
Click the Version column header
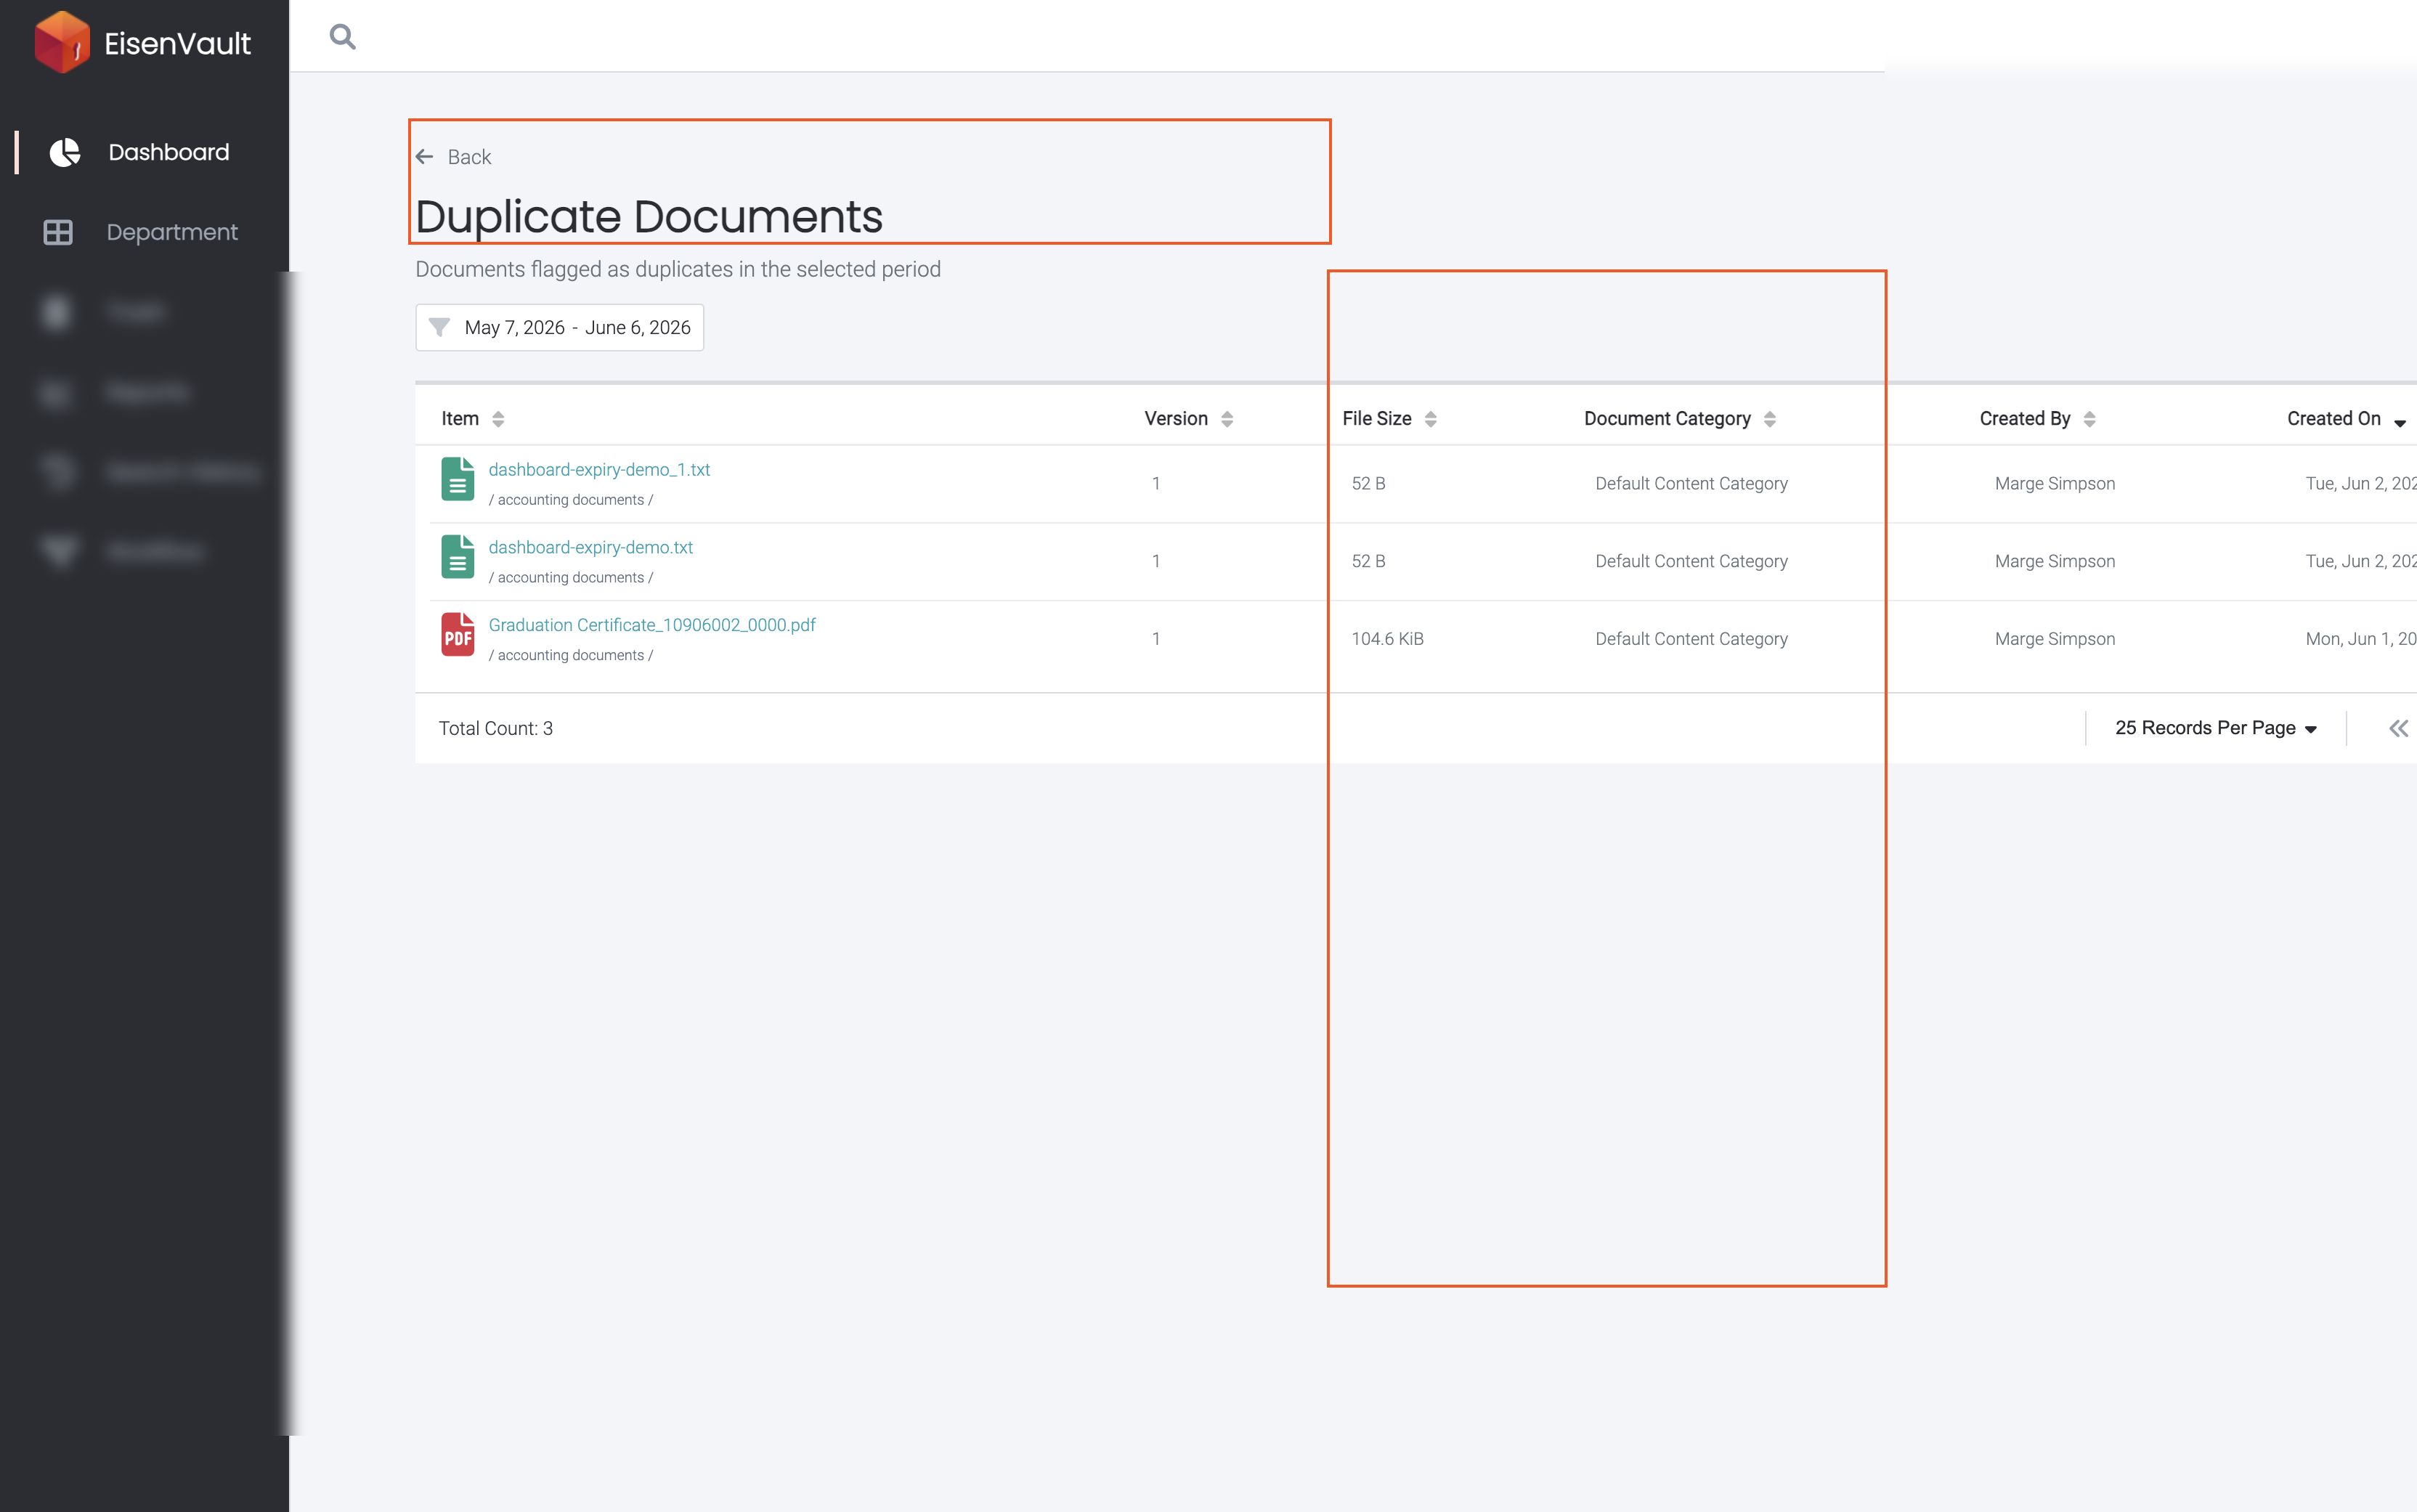click(1176, 419)
